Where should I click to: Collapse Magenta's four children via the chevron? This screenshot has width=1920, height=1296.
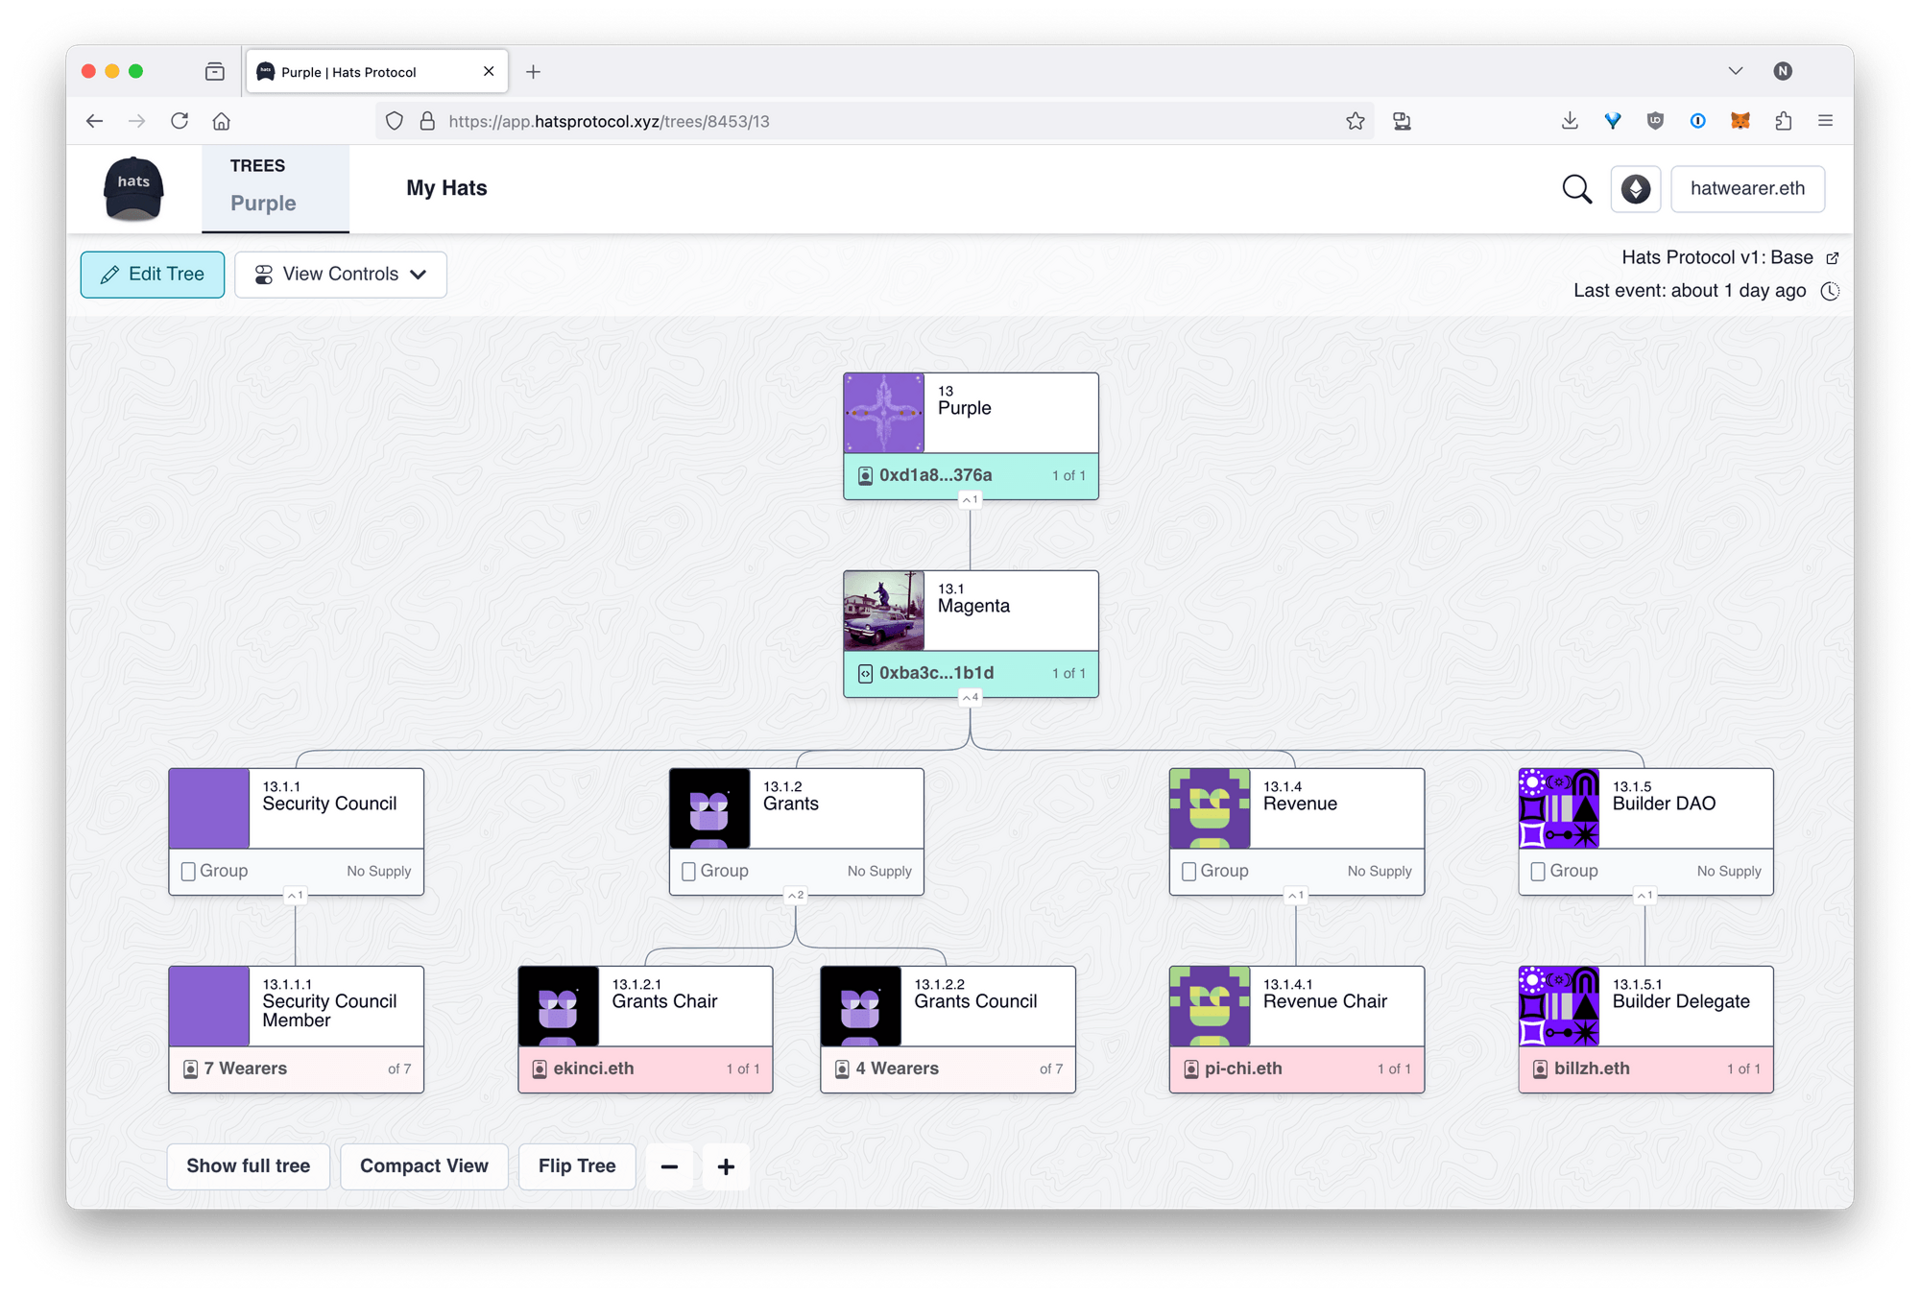point(970,696)
